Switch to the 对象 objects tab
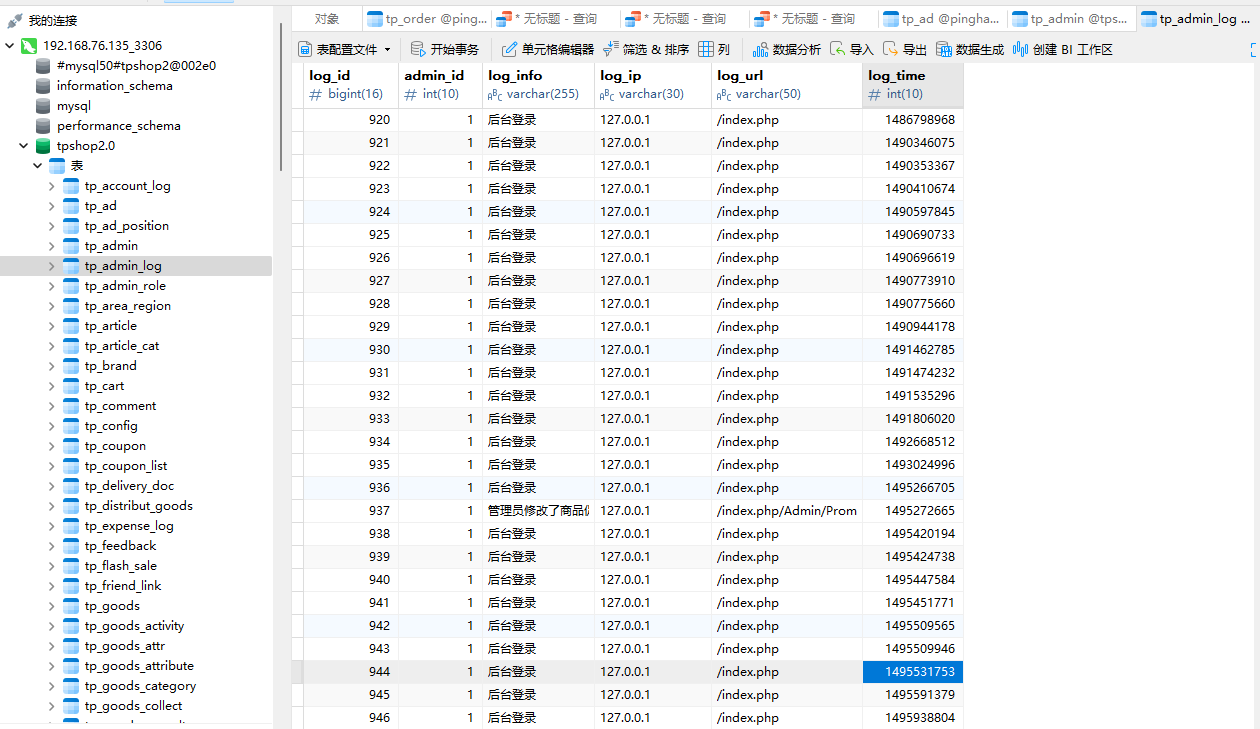Image resolution: width=1260 pixels, height=729 pixels. (327, 19)
